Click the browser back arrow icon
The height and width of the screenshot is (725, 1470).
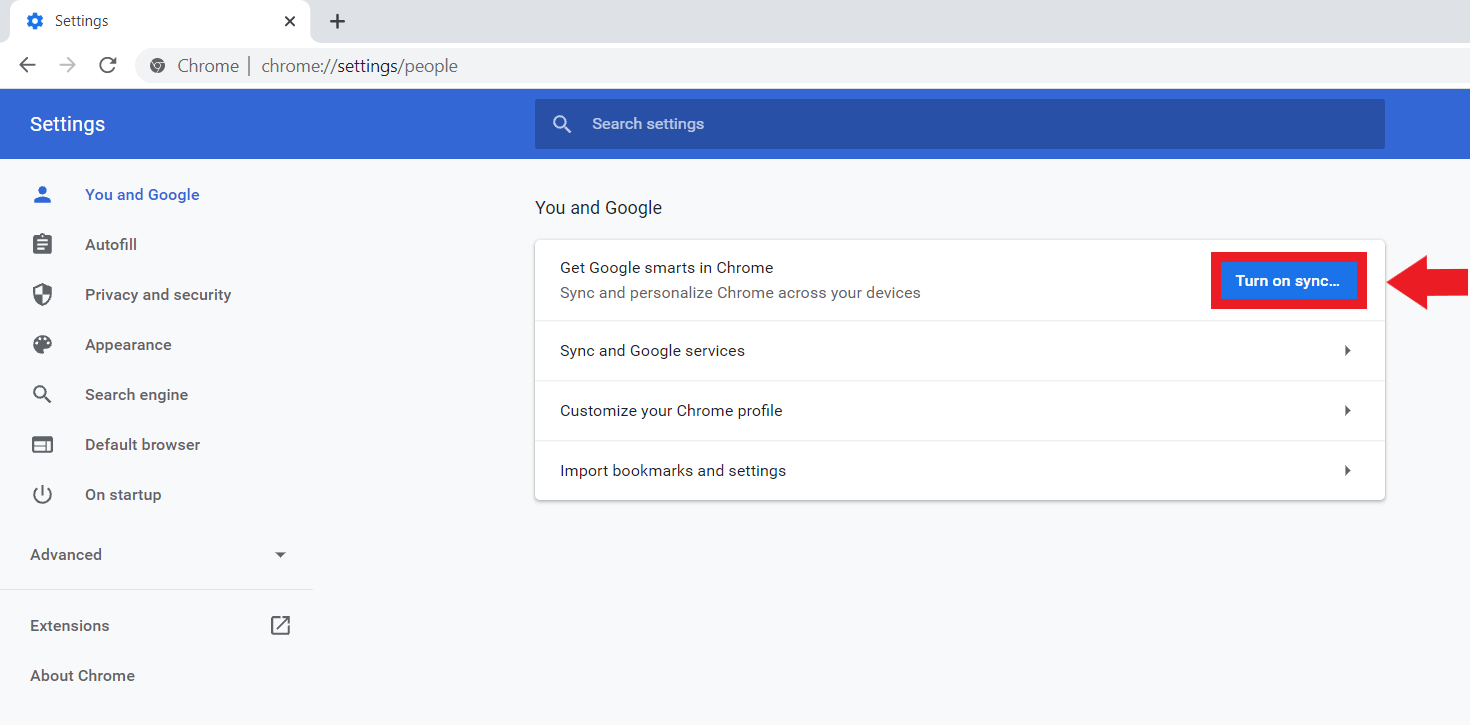pyautogui.click(x=27, y=65)
